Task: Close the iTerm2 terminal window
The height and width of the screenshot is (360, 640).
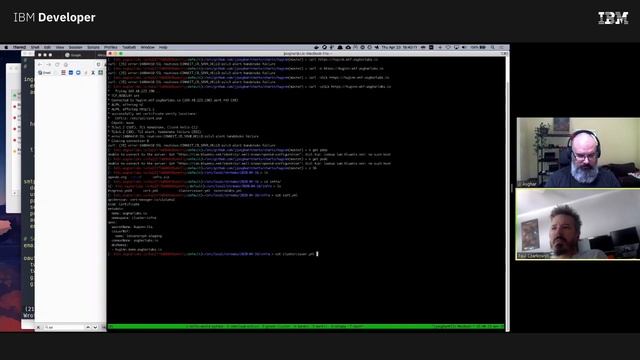Action: click(x=110, y=53)
